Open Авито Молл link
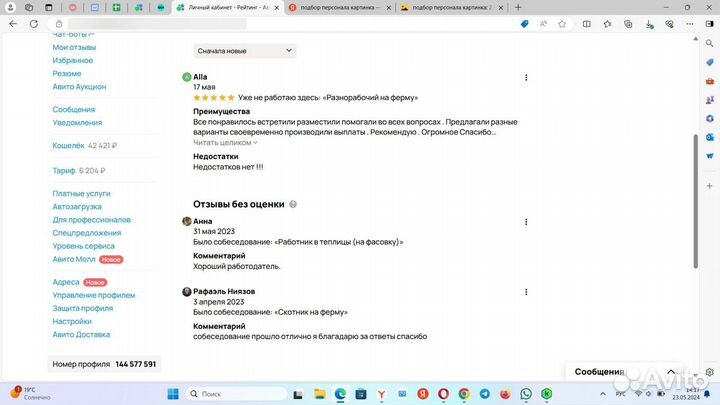Screen dimensions: 720x405 73,259
